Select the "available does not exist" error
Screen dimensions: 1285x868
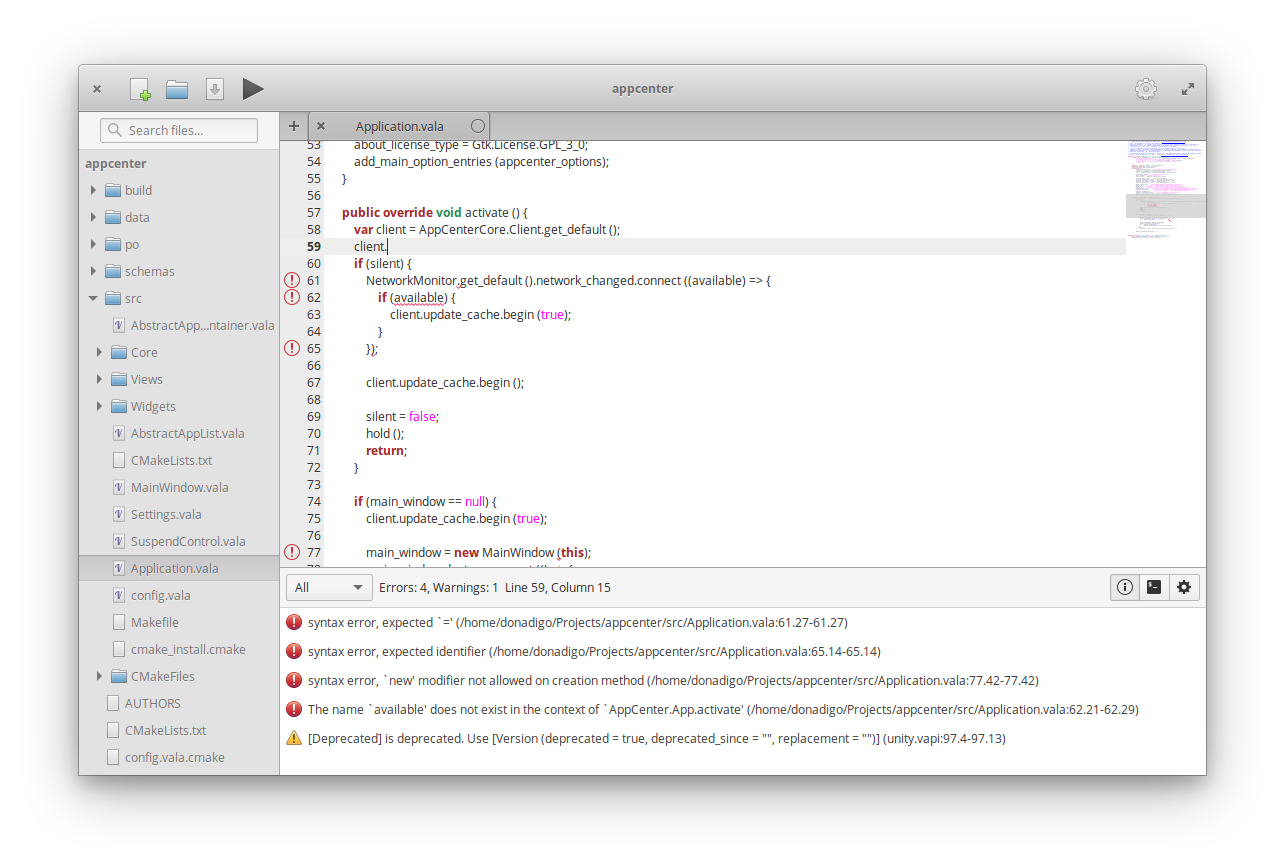point(743,709)
